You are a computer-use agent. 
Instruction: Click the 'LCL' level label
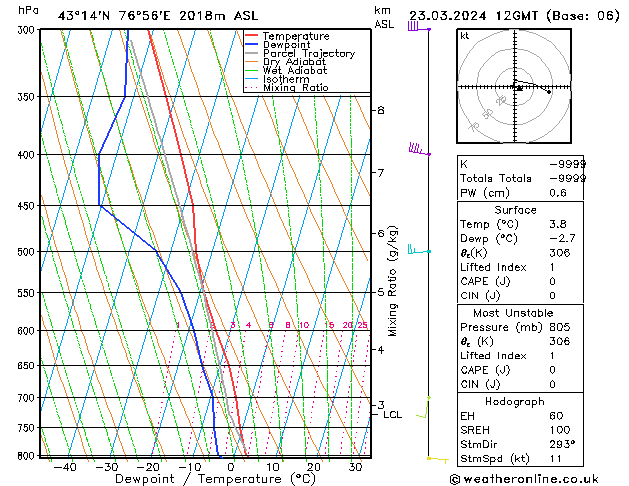click(x=392, y=415)
